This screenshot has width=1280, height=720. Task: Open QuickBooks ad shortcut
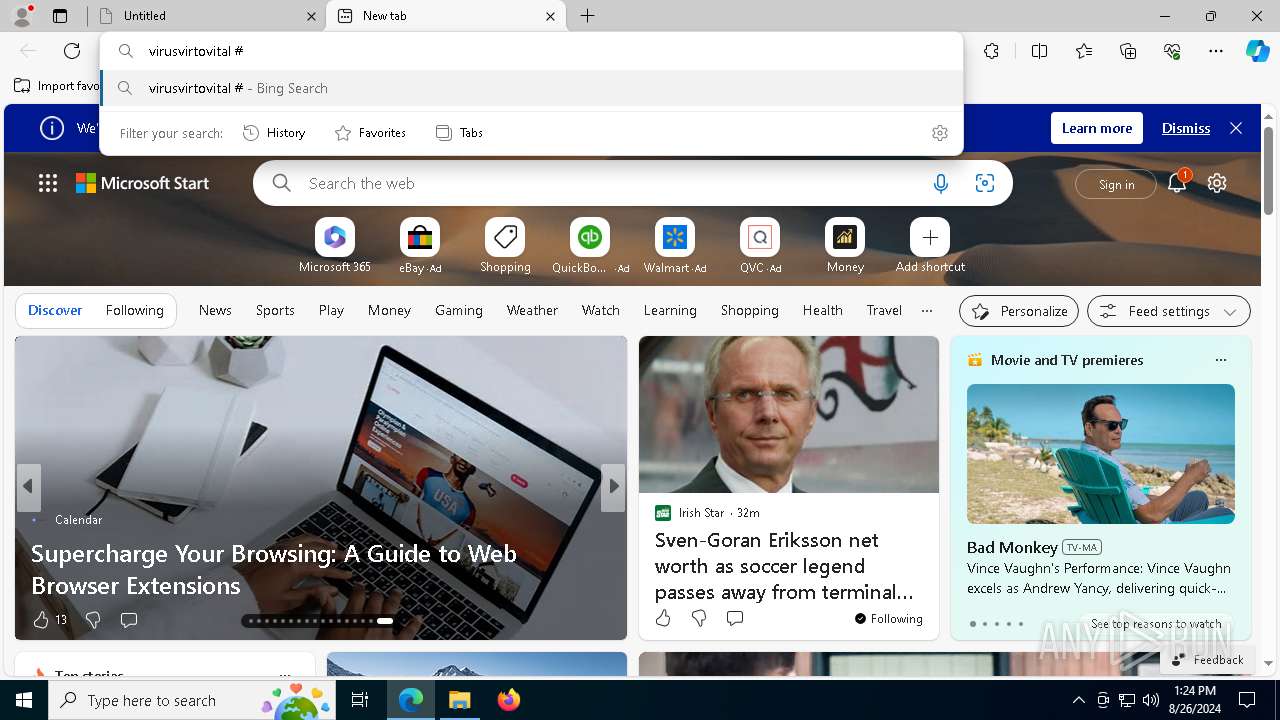pyautogui.click(x=590, y=246)
